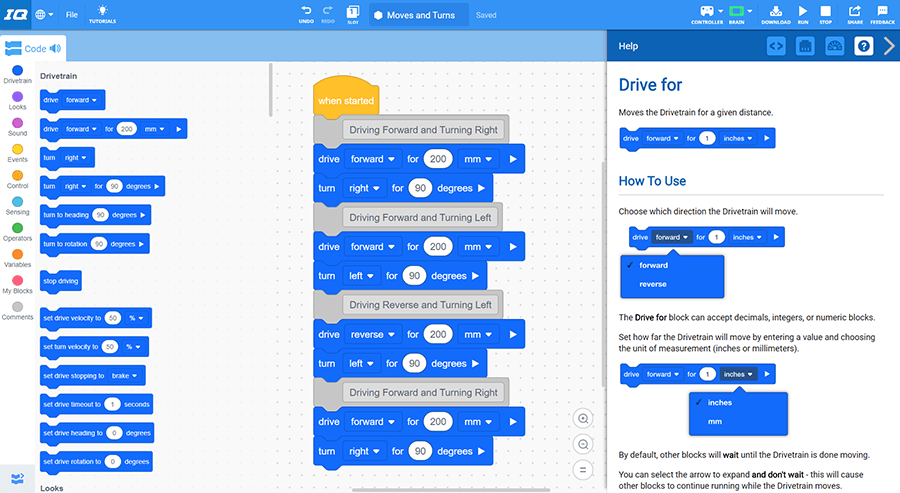The height and width of the screenshot is (493, 900).
Task: Toggle the code viewer panel icon
Action: [x=776, y=46]
